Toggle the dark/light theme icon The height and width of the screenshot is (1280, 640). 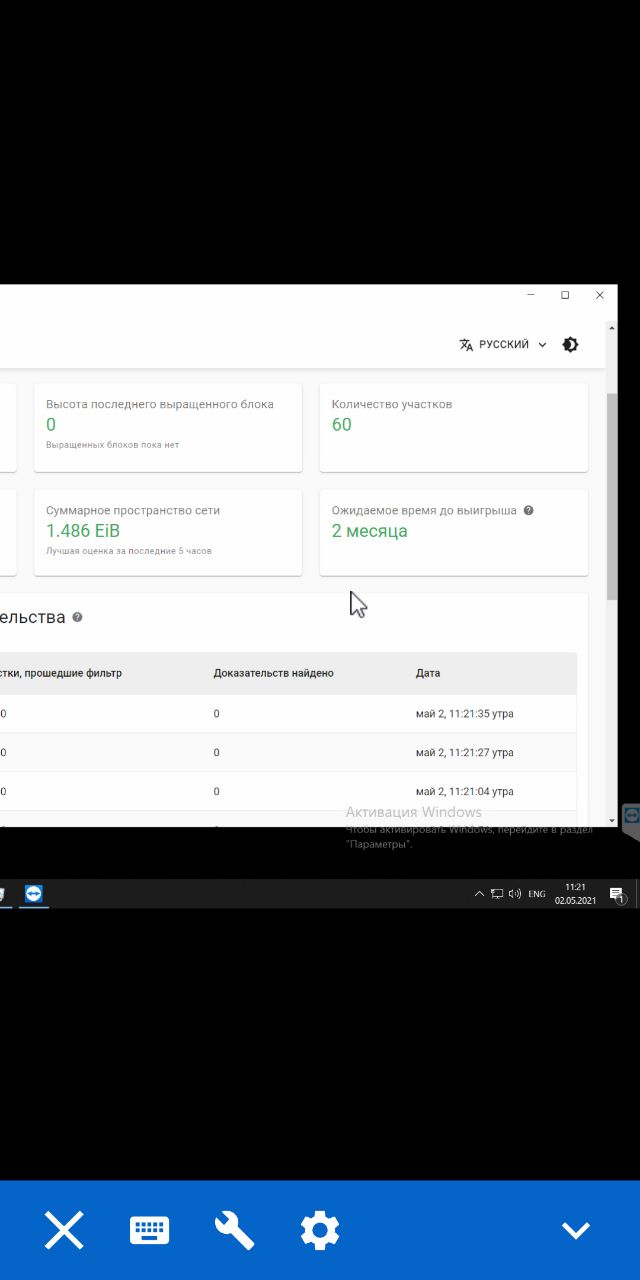point(570,344)
